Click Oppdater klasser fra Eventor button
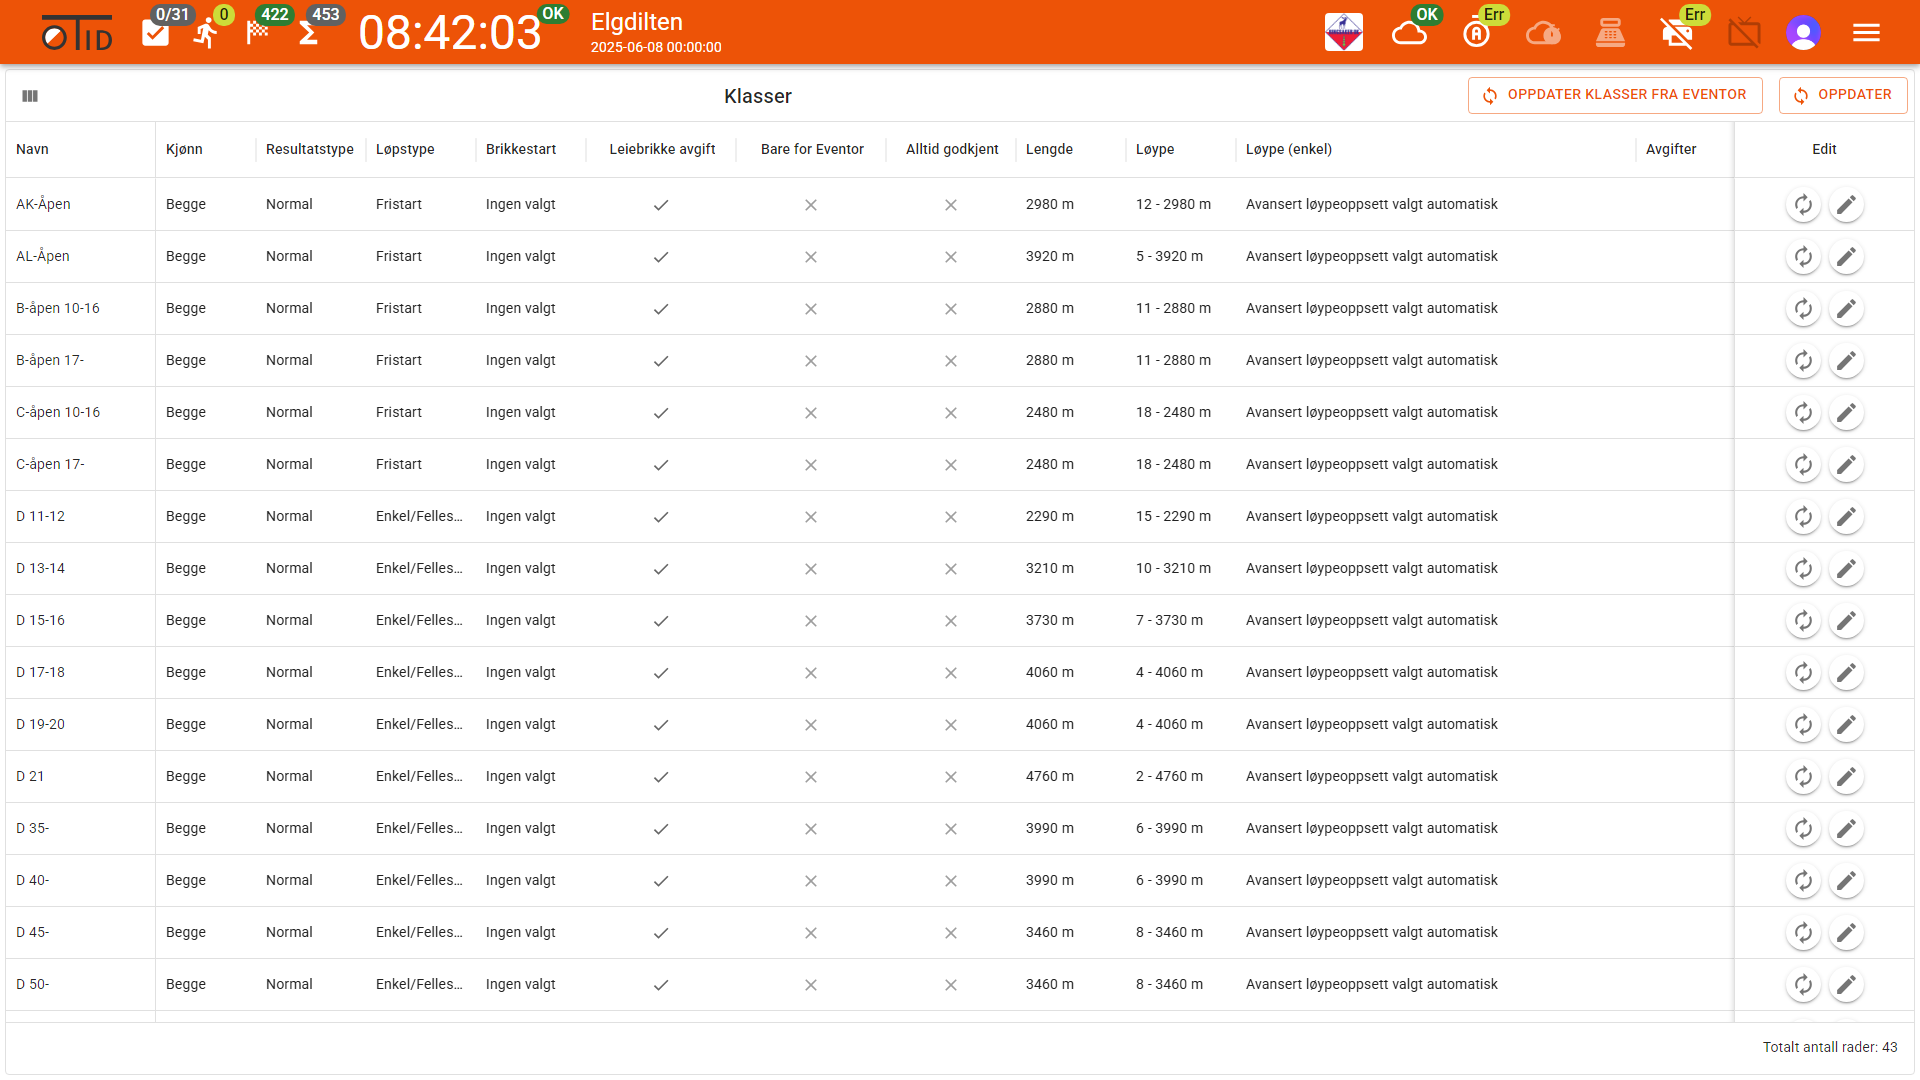The height and width of the screenshot is (1080, 1920). [x=1615, y=95]
